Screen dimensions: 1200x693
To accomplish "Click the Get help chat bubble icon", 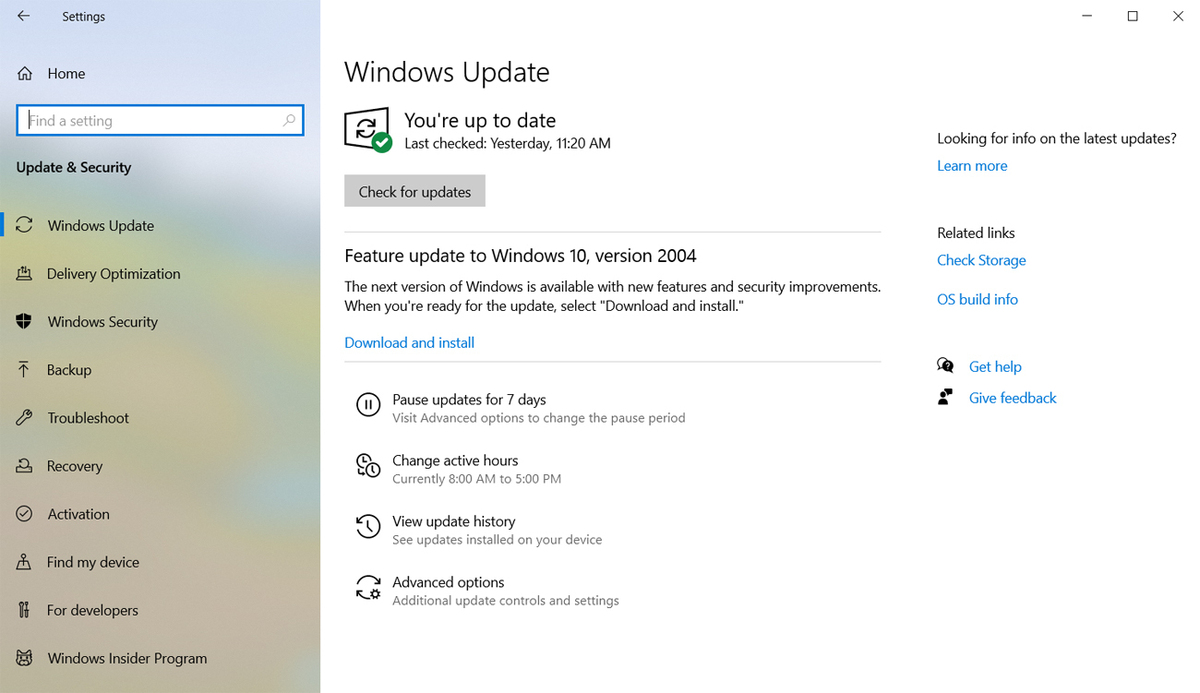I will click(x=945, y=366).
